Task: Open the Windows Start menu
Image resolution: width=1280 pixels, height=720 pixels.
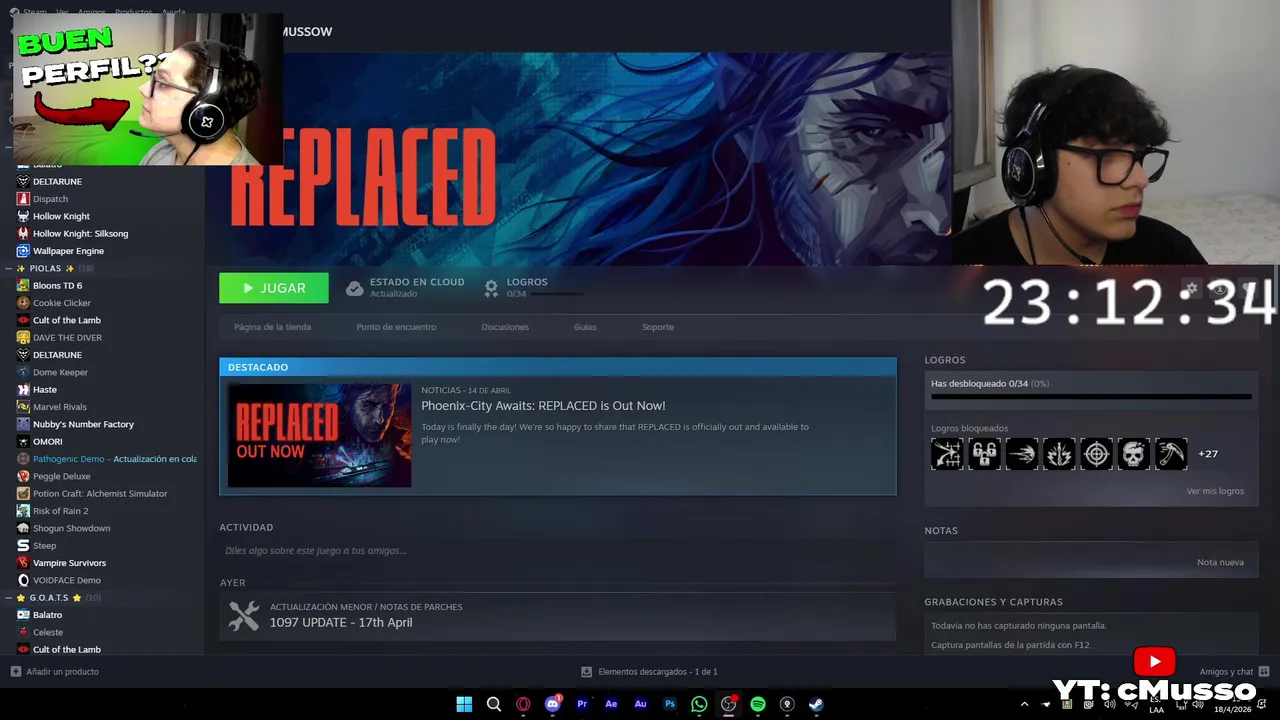Action: click(x=464, y=704)
